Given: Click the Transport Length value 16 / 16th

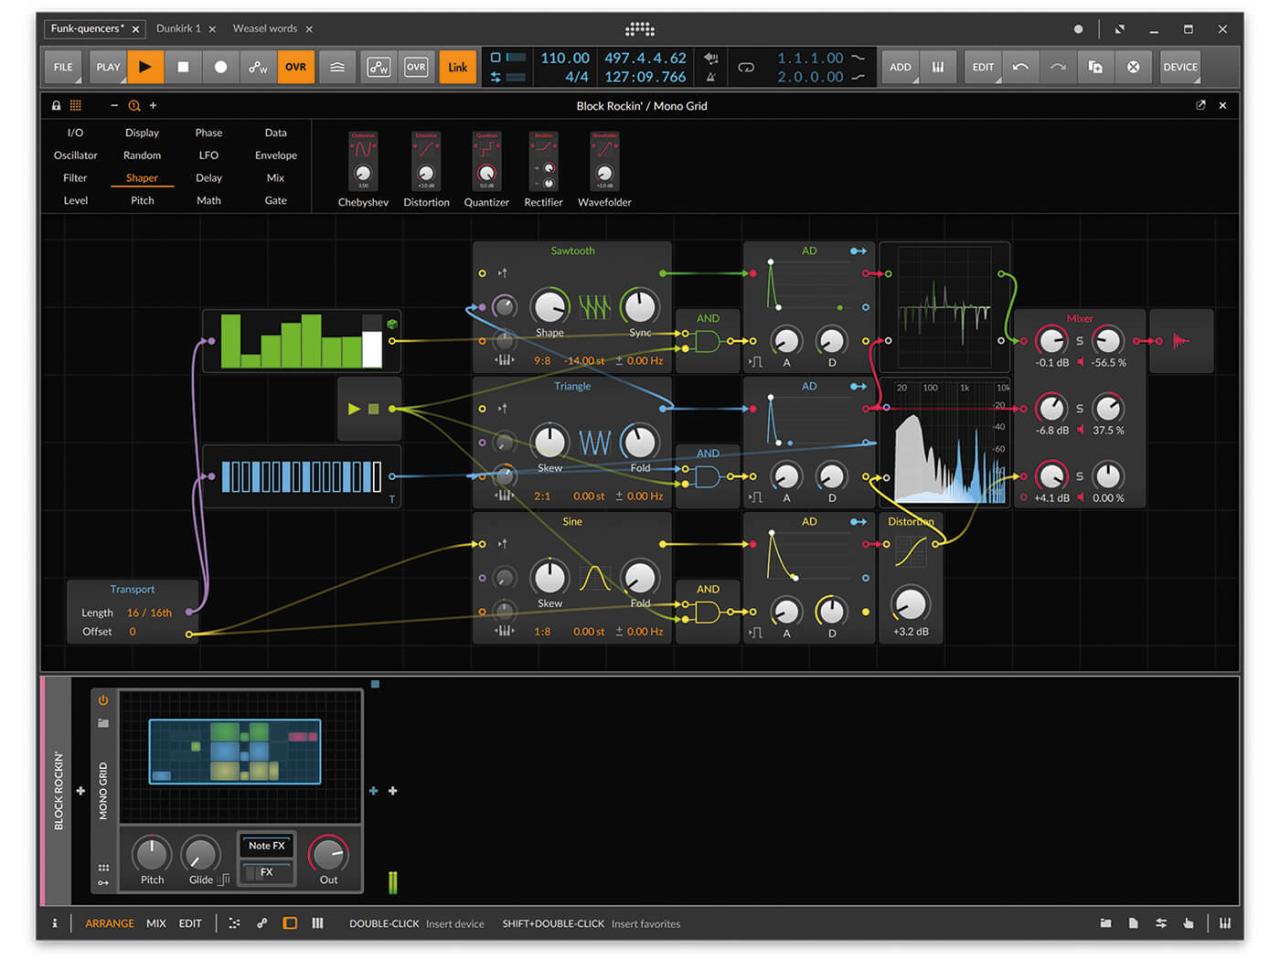Looking at the screenshot, I should (x=149, y=612).
